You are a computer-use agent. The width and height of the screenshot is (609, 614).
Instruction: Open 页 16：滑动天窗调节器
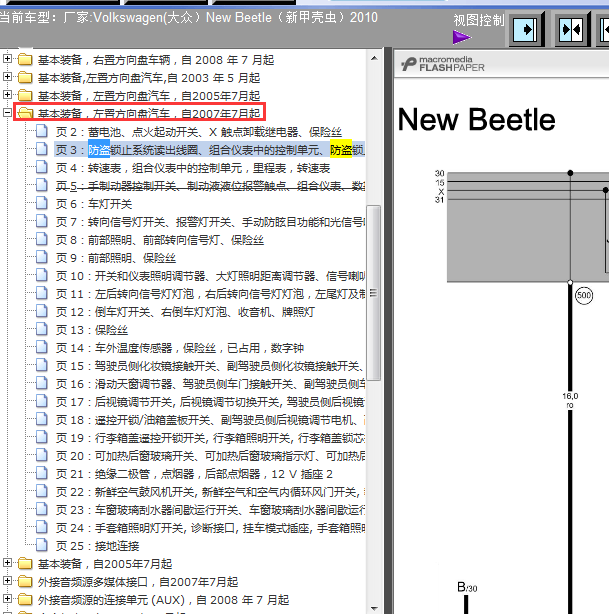210,384
